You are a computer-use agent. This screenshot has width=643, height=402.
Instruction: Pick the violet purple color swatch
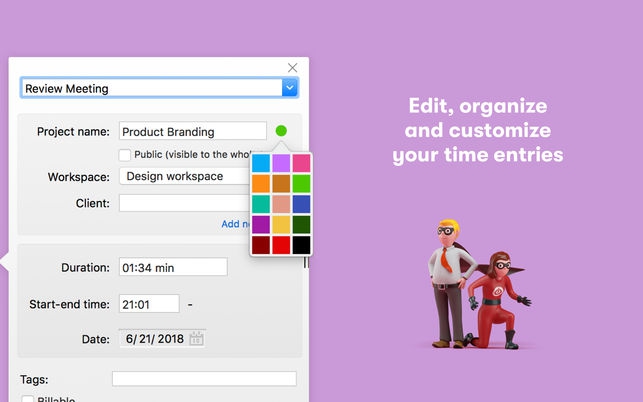point(281,163)
